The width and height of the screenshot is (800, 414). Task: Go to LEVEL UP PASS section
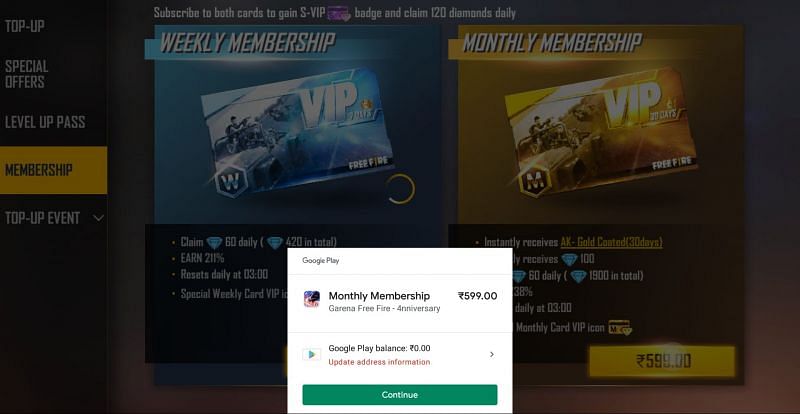[x=45, y=122]
